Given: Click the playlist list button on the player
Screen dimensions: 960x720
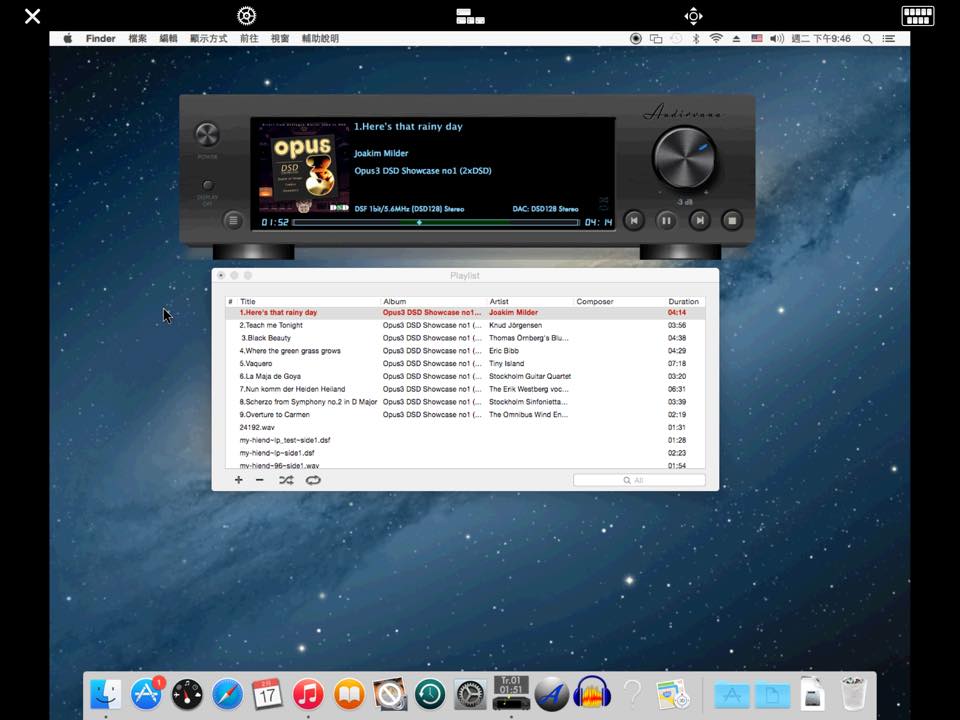Looking at the screenshot, I should click(233, 220).
